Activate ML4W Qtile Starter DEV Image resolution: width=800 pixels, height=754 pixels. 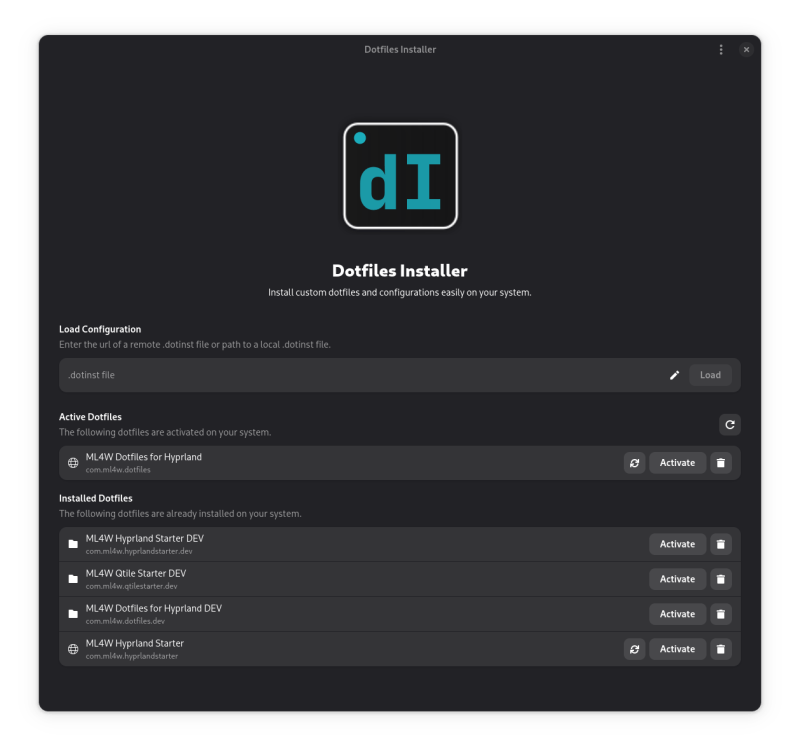click(677, 578)
